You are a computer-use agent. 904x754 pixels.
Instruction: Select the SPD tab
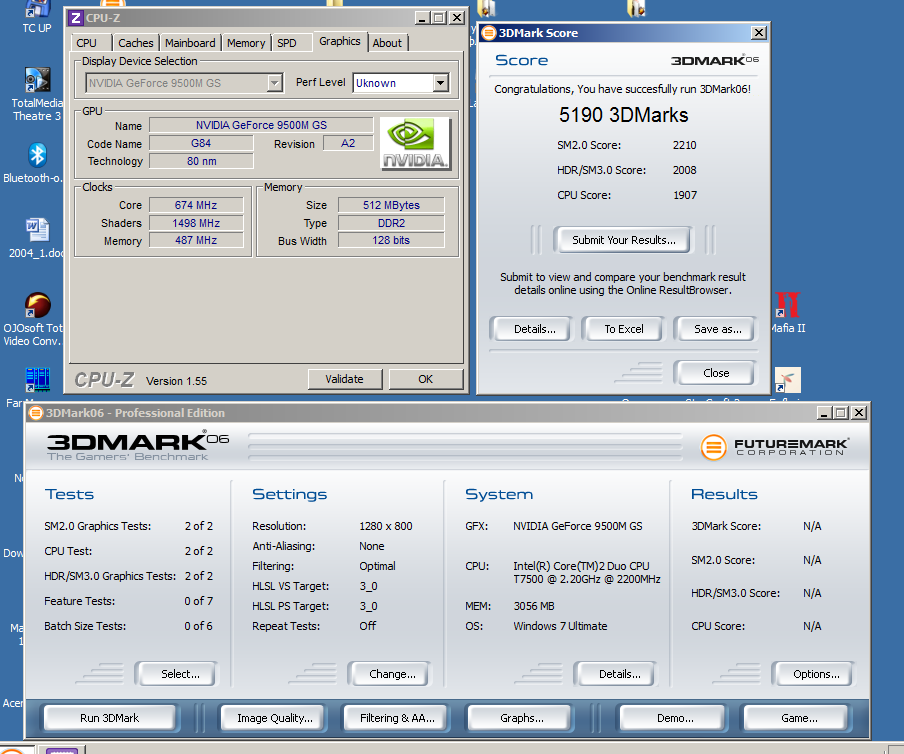[x=287, y=43]
